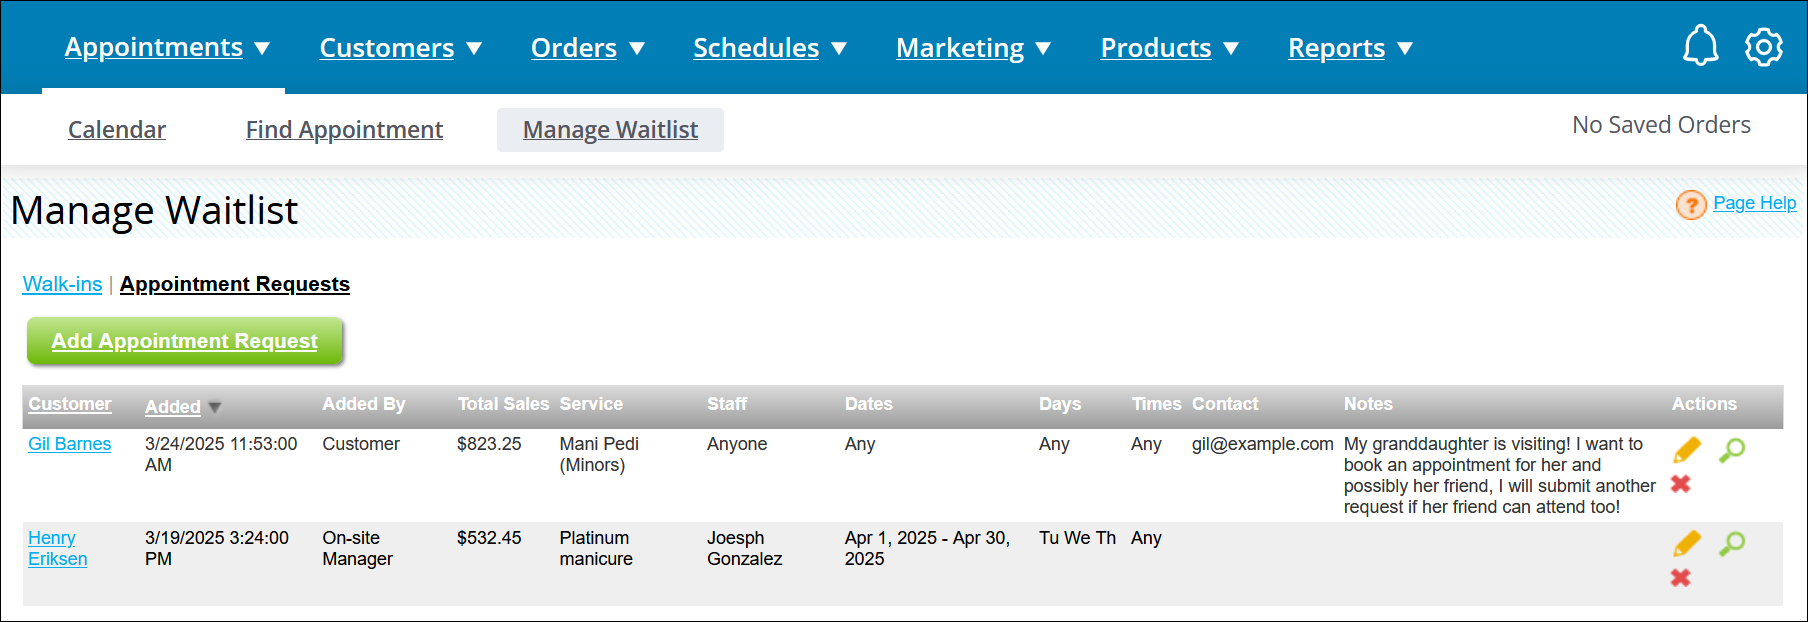Open the Marketing menu

tap(960, 47)
